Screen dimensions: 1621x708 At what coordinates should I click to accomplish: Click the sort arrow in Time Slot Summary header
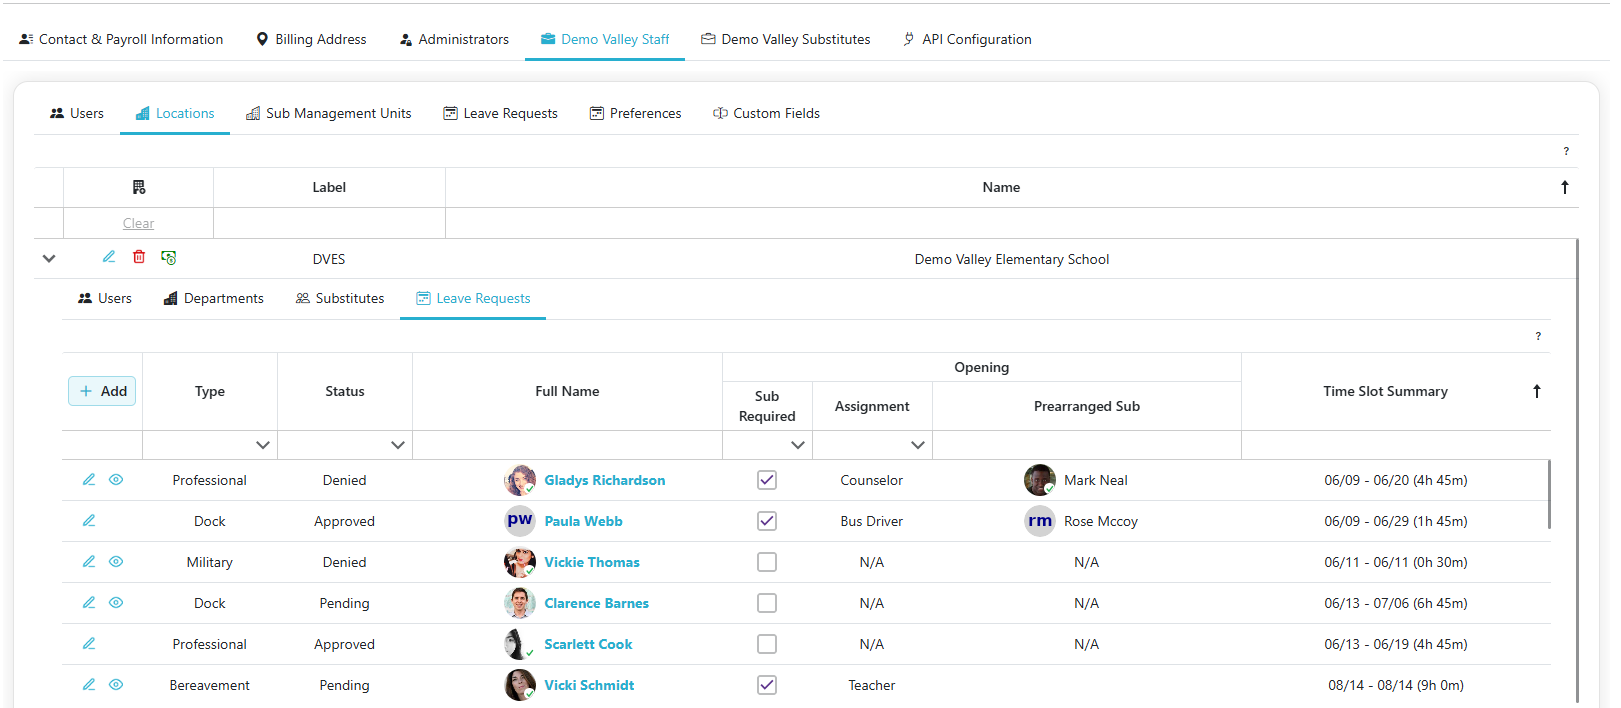click(x=1537, y=391)
